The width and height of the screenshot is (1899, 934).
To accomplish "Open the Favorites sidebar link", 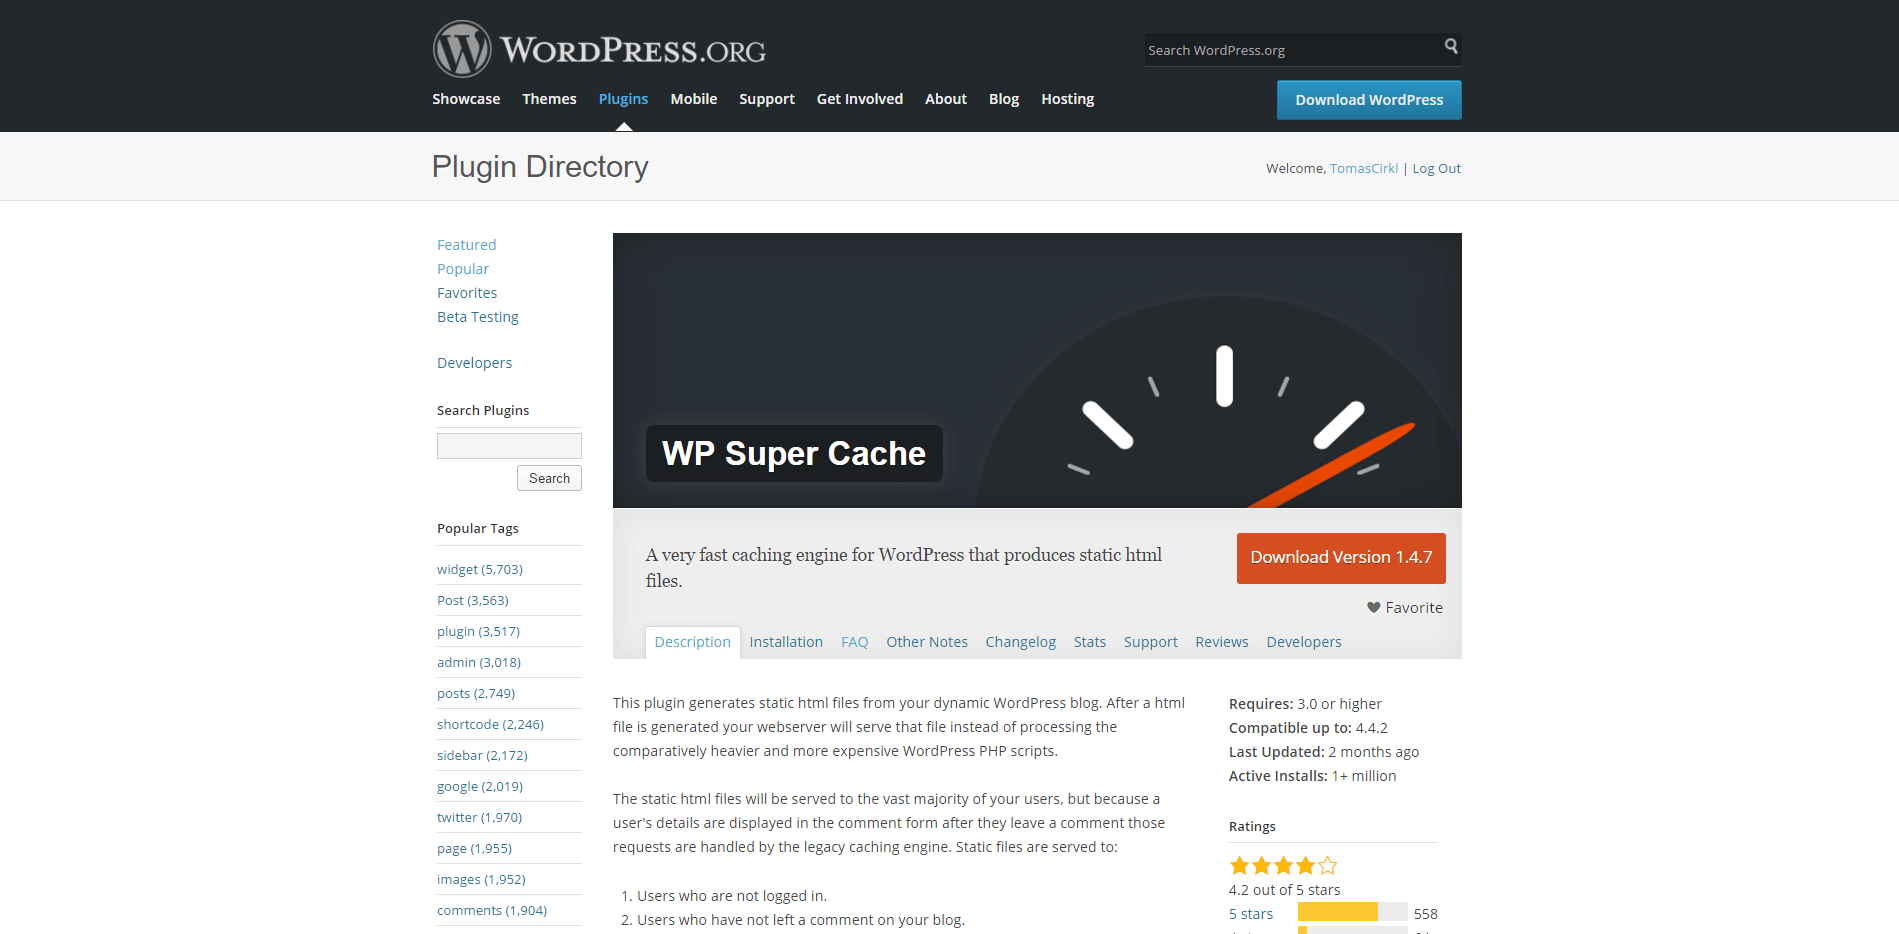I will (467, 293).
